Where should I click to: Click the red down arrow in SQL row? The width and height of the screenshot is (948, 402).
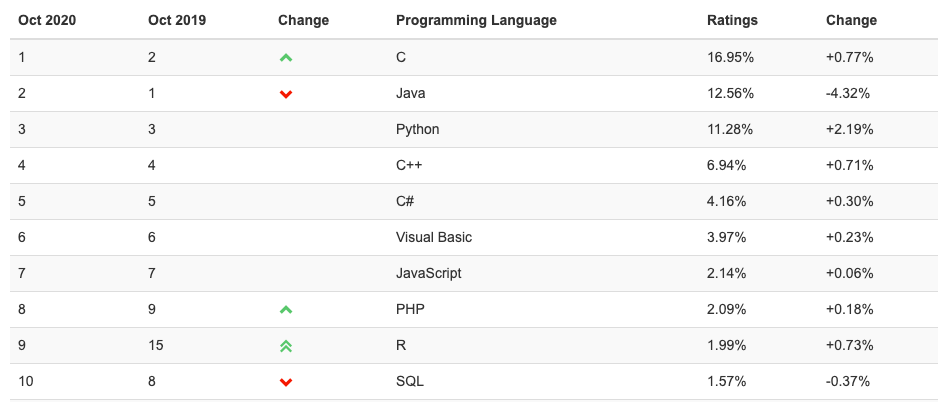tap(286, 382)
